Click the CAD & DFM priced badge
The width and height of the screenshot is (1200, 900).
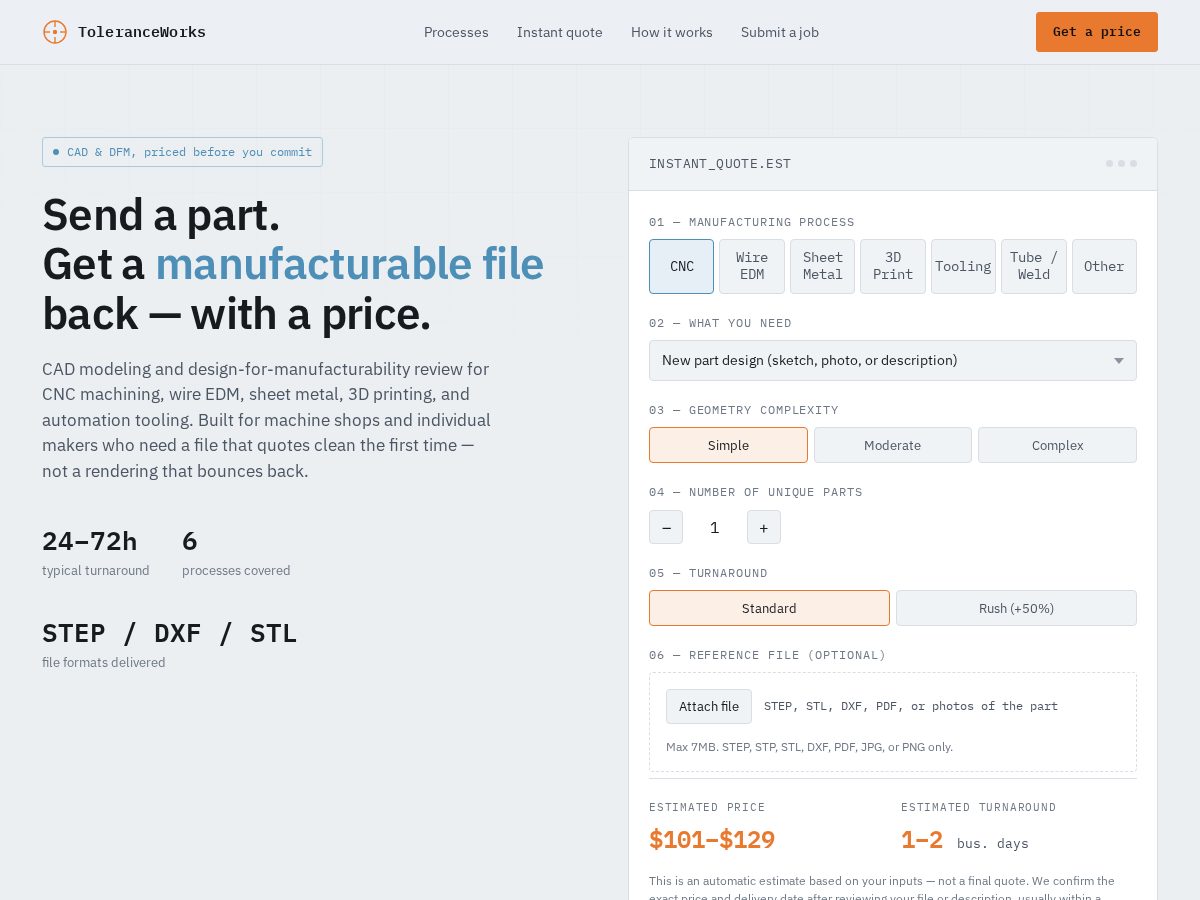[182, 152]
